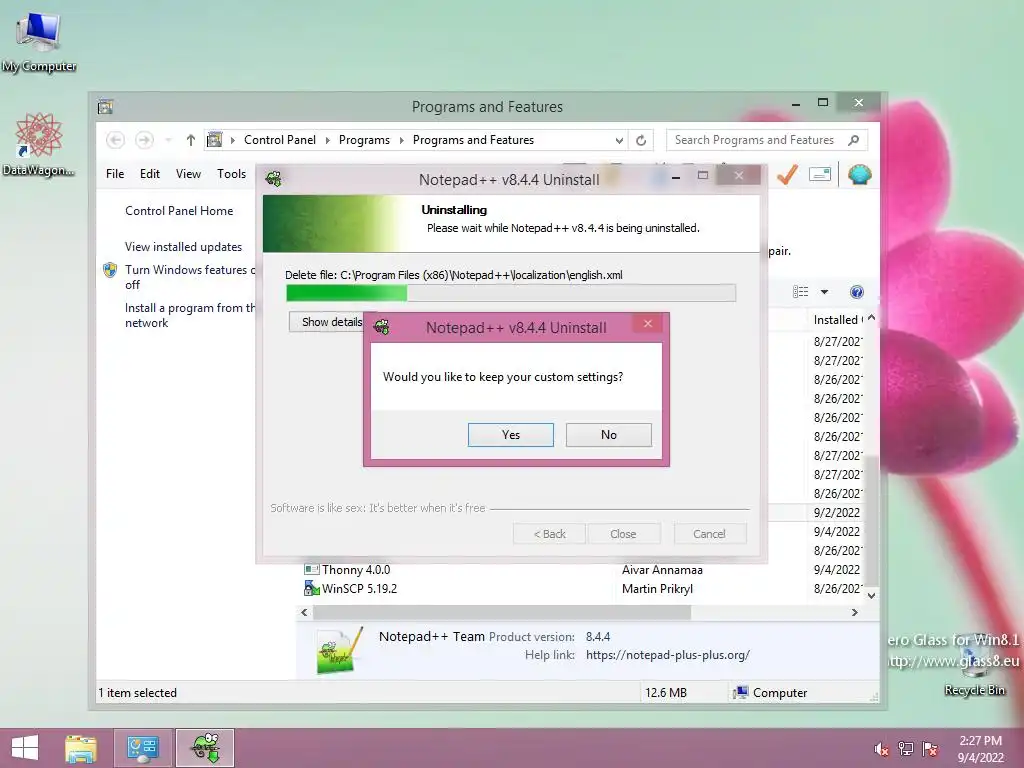This screenshot has height=768, width=1024.
Task: Open the My Computer desktop icon
Action: click(x=39, y=42)
